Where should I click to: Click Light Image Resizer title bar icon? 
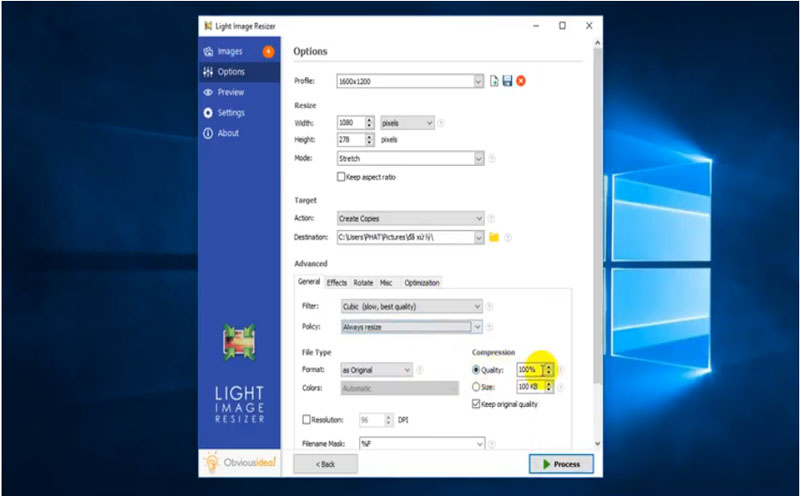(208, 26)
